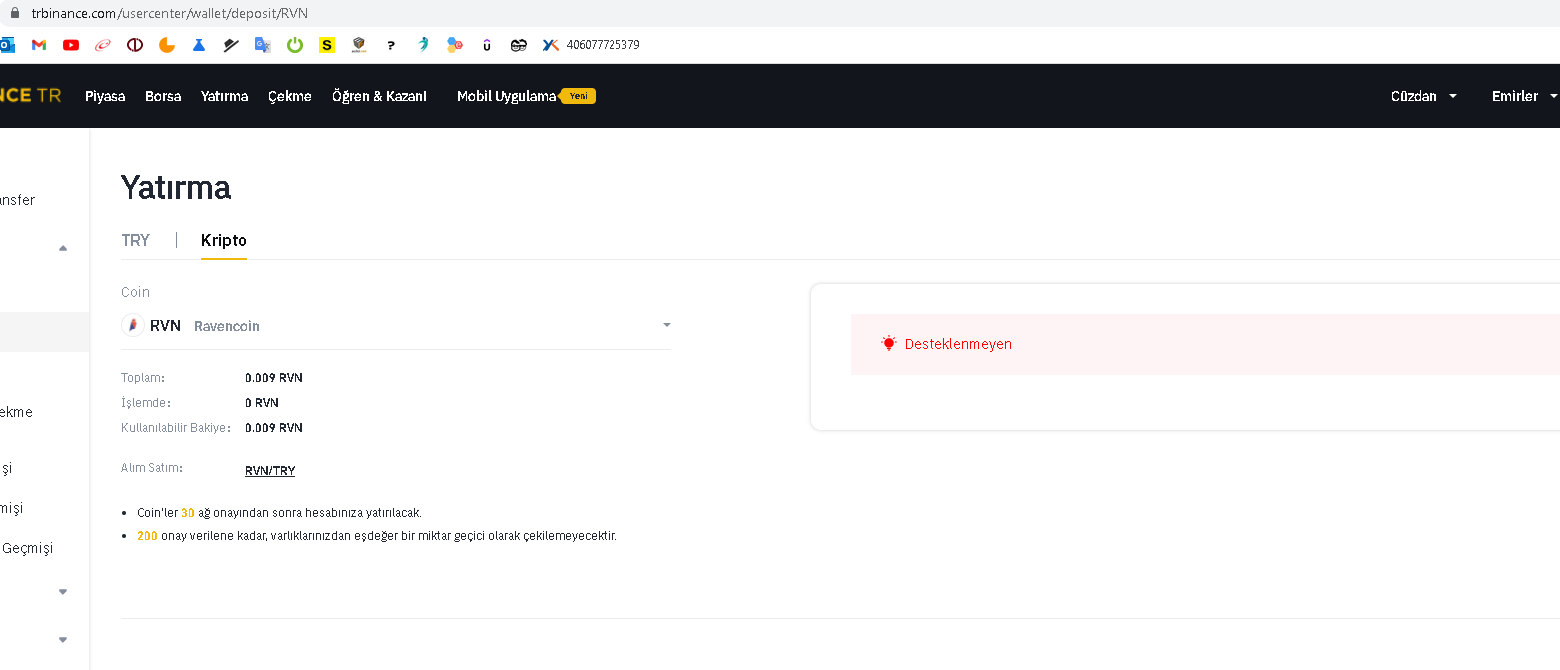
Task: Click the Toplam 0.009 RVN value
Action: point(274,378)
